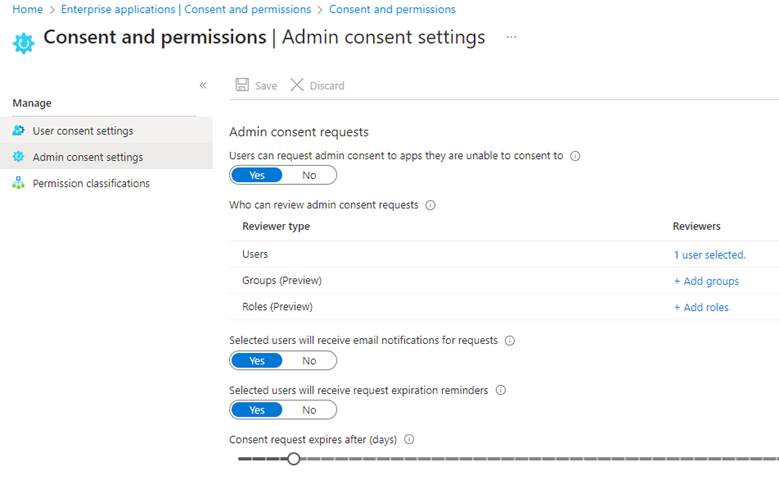The height and width of the screenshot is (481, 779).
Task: Click the consent expiration days slider handle
Action: coord(293,459)
